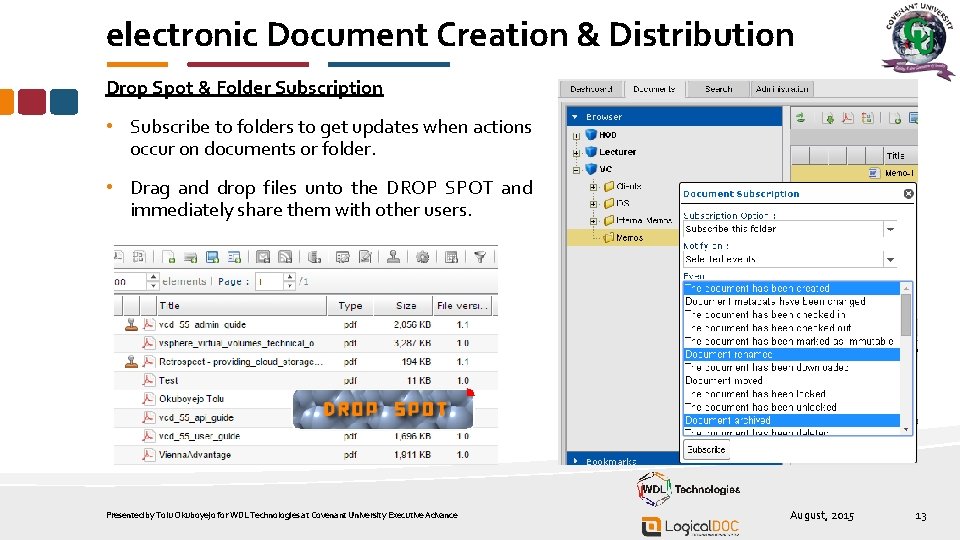Expand the HOD workspace node
Viewport: 960px width, 540px height.
576,135
